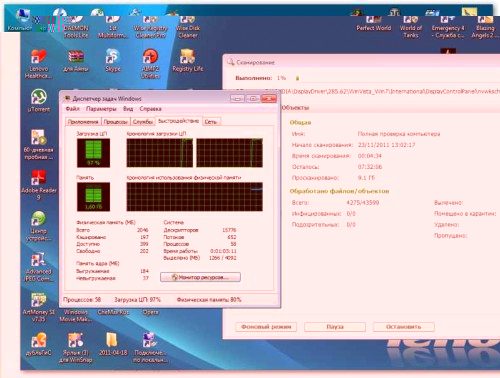Click the physical memory usage history graph

(x=195, y=197)
